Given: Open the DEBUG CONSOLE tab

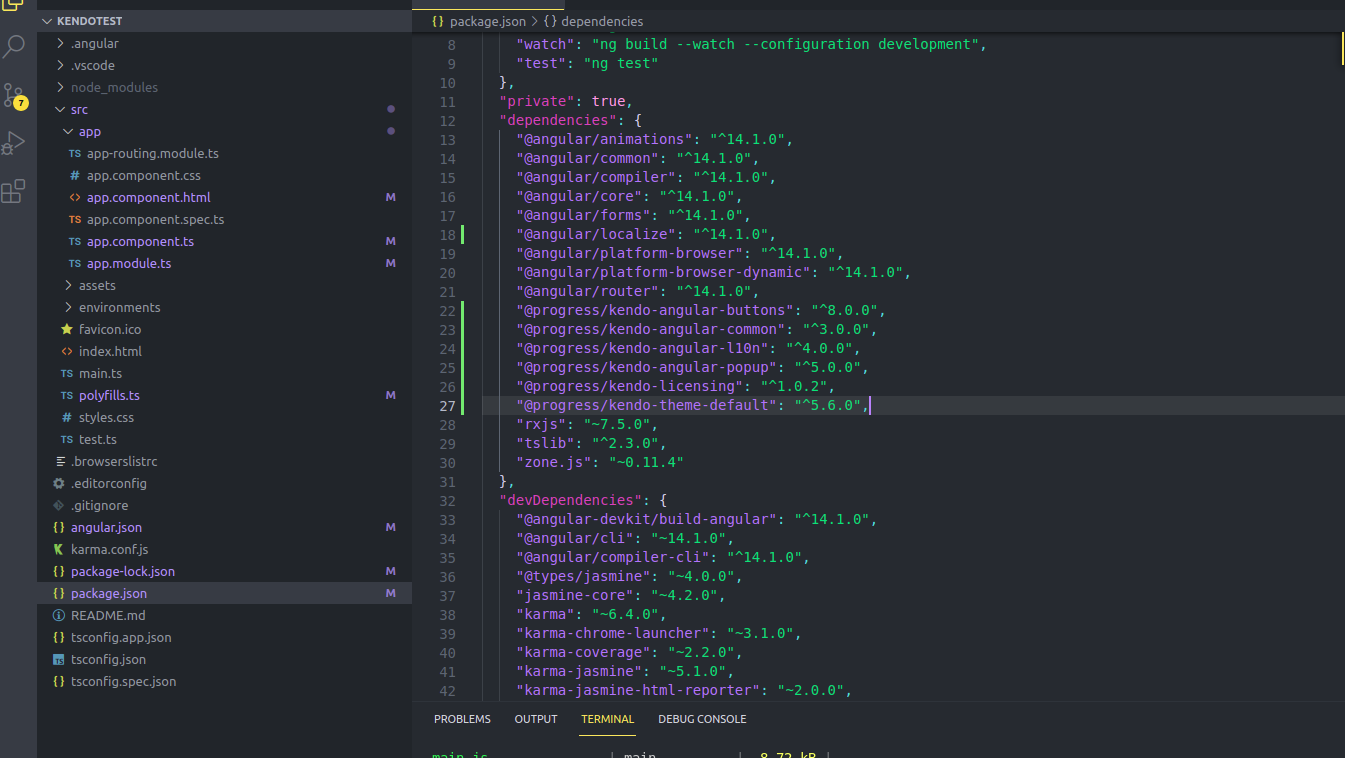Looking at the screenshot, I should point(702,719).
